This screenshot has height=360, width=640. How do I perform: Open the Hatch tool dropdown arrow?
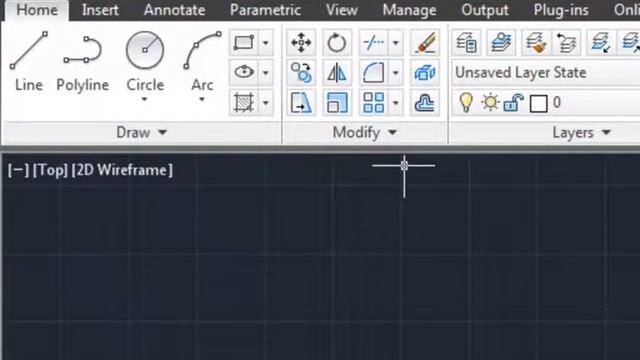(x=265, y=102)
